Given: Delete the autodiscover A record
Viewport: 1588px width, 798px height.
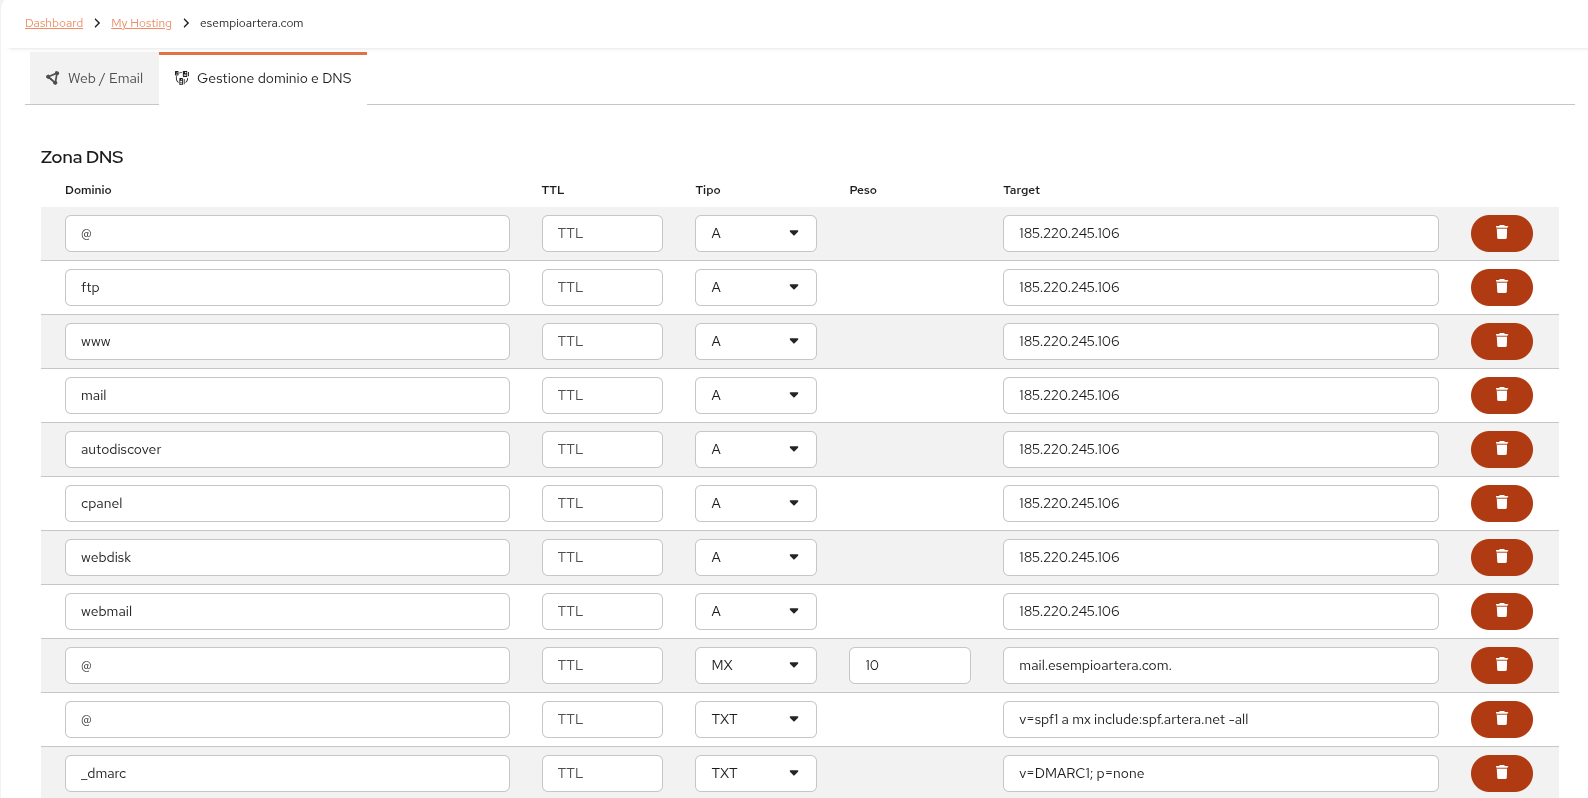Looking at the screenshot, I should point(1501,449).
